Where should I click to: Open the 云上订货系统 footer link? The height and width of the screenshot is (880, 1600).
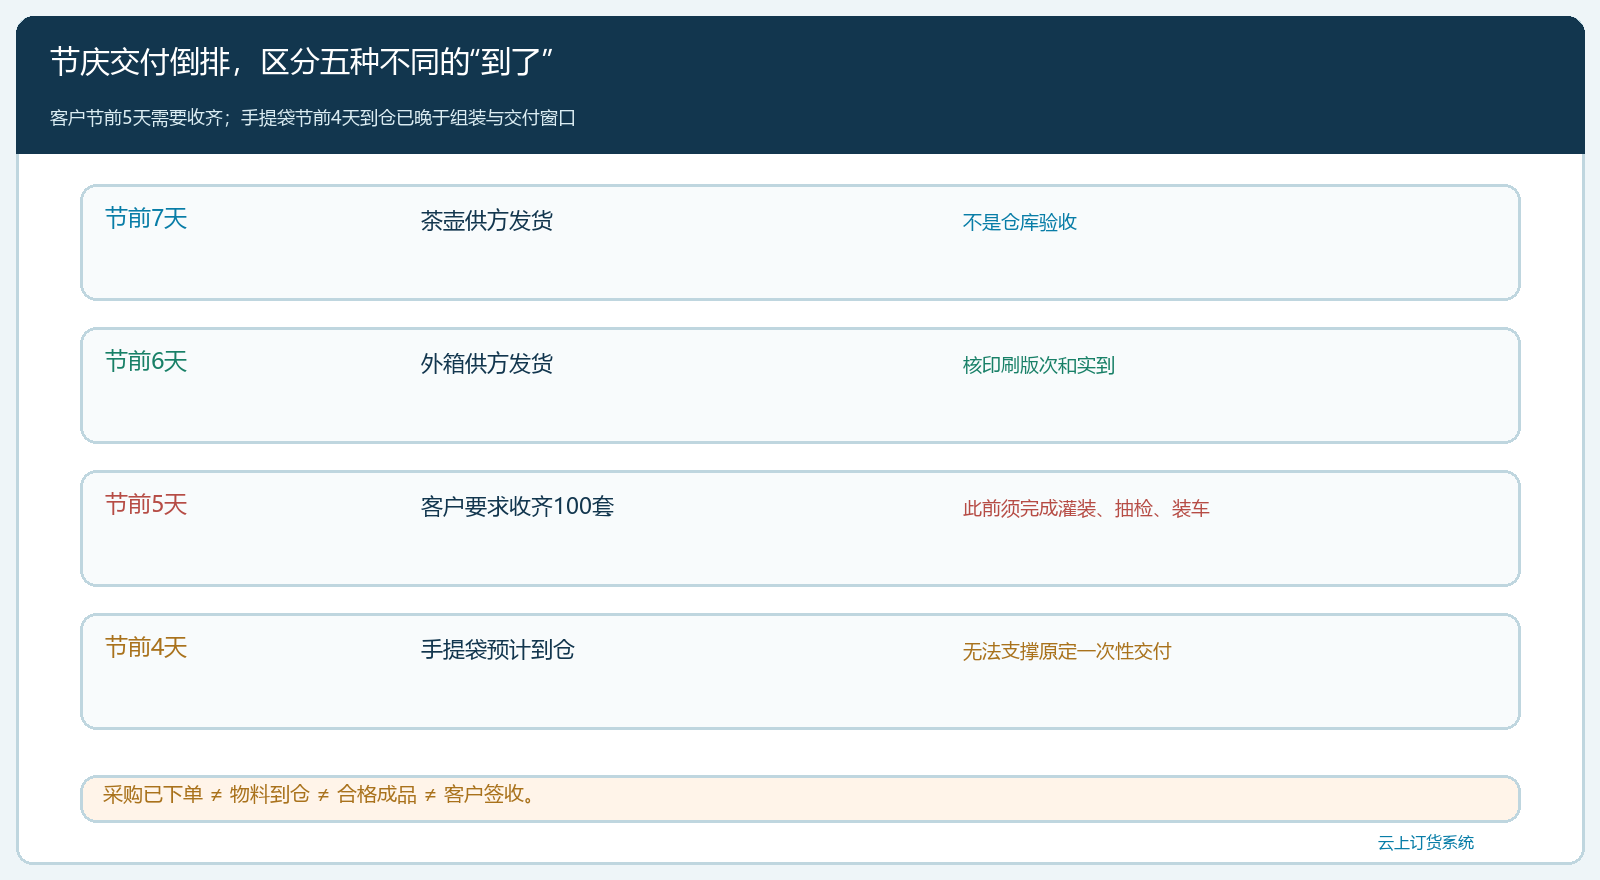1426,843
